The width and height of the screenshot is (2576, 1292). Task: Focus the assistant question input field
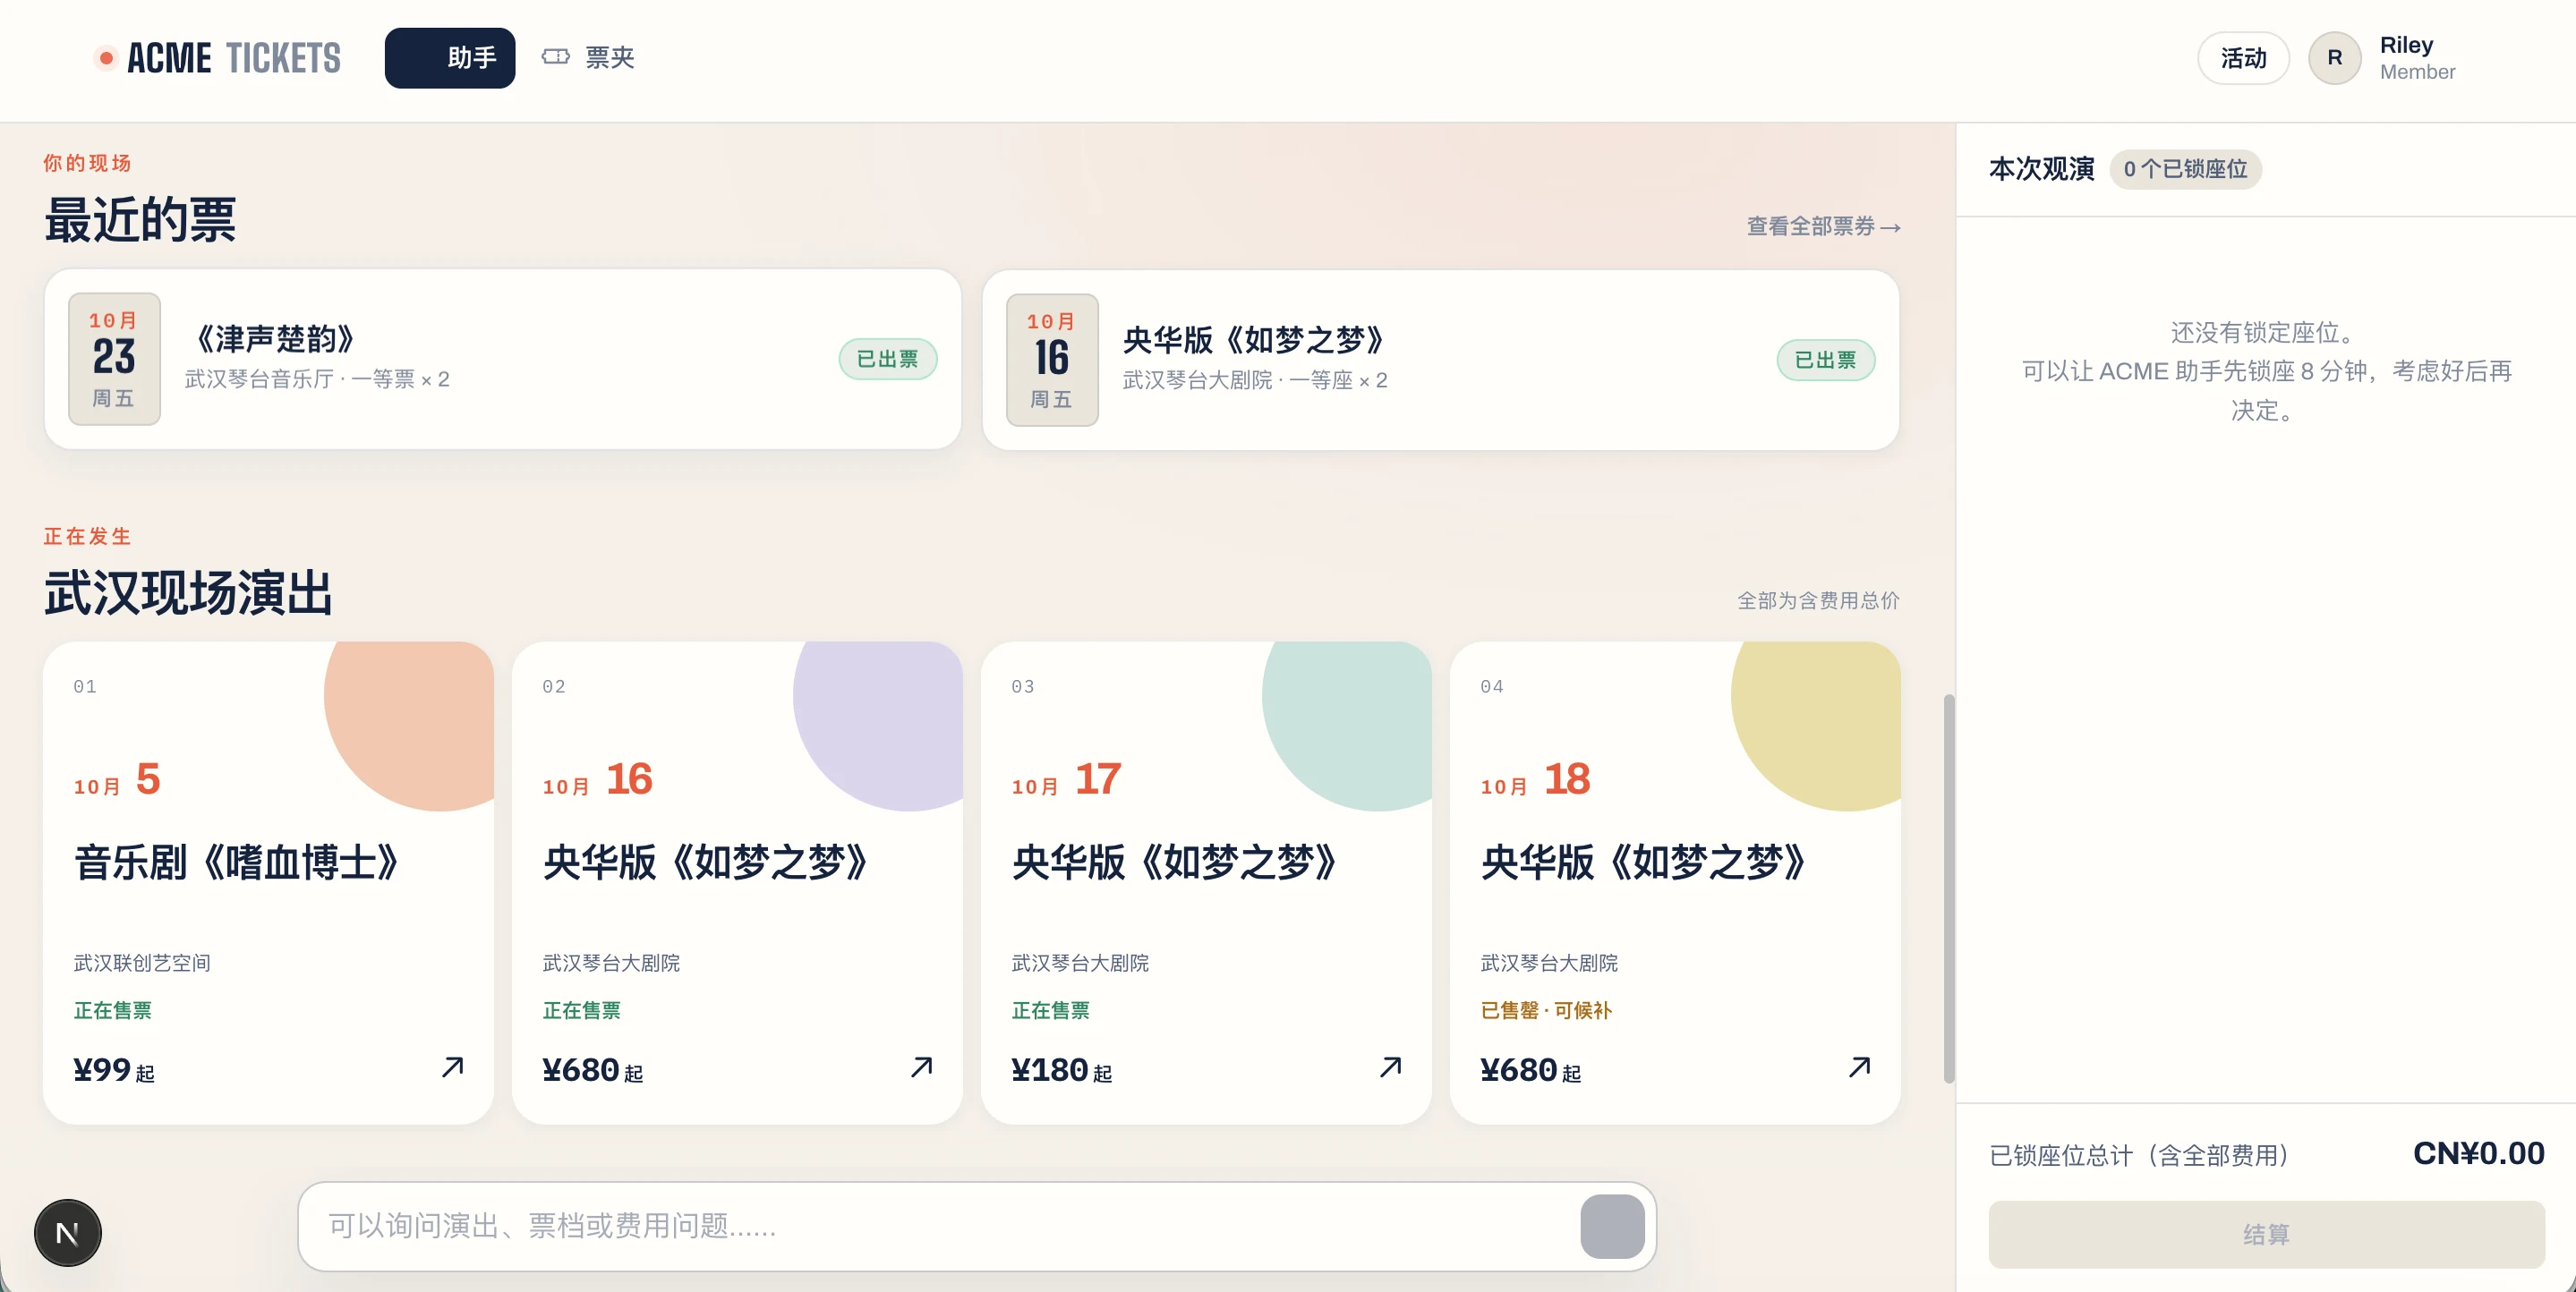click(940, 1226)
